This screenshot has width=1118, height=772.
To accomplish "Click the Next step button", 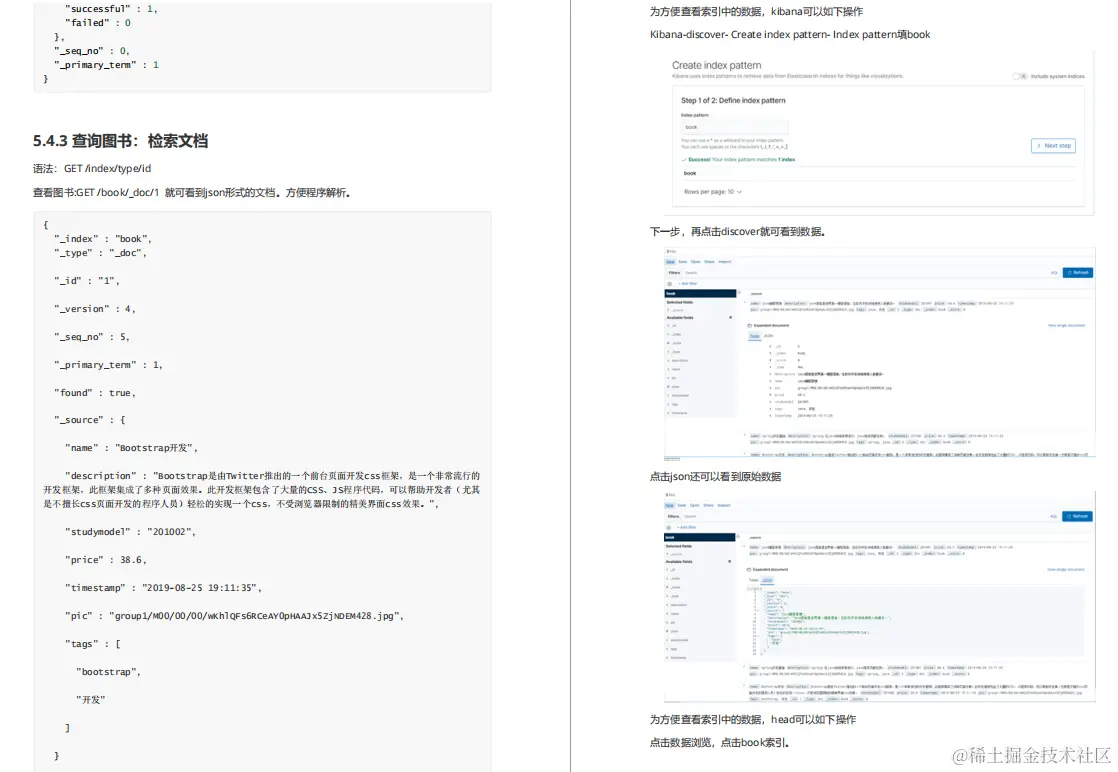I will click(x=1053, y=145).
